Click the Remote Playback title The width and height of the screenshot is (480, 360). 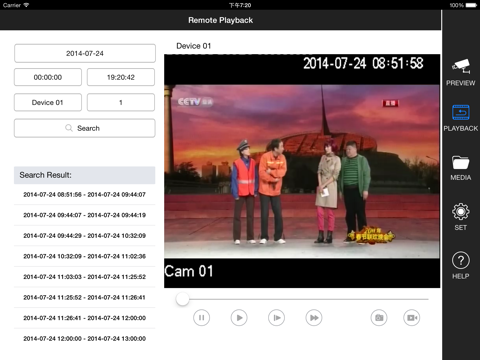pyautogui.click(x=221, y=20)
